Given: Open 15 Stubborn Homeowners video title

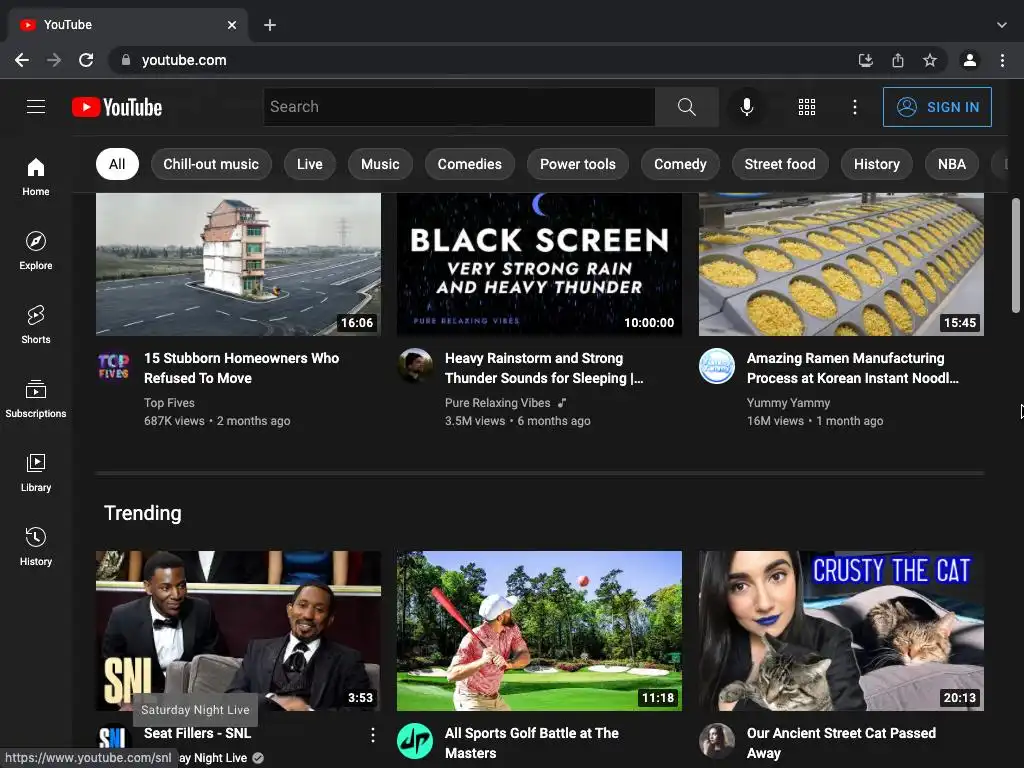Looking at the screenshot, I should (x=241, y=368).
